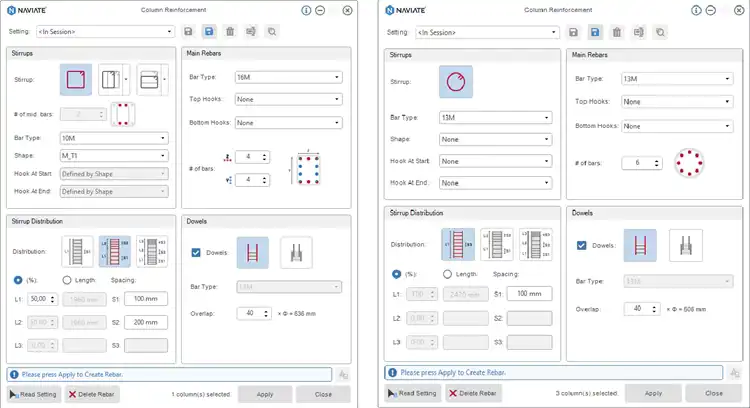Click the info icon in left dialog title bar
This screenshot has height=408, width=750.
(305, 10)
